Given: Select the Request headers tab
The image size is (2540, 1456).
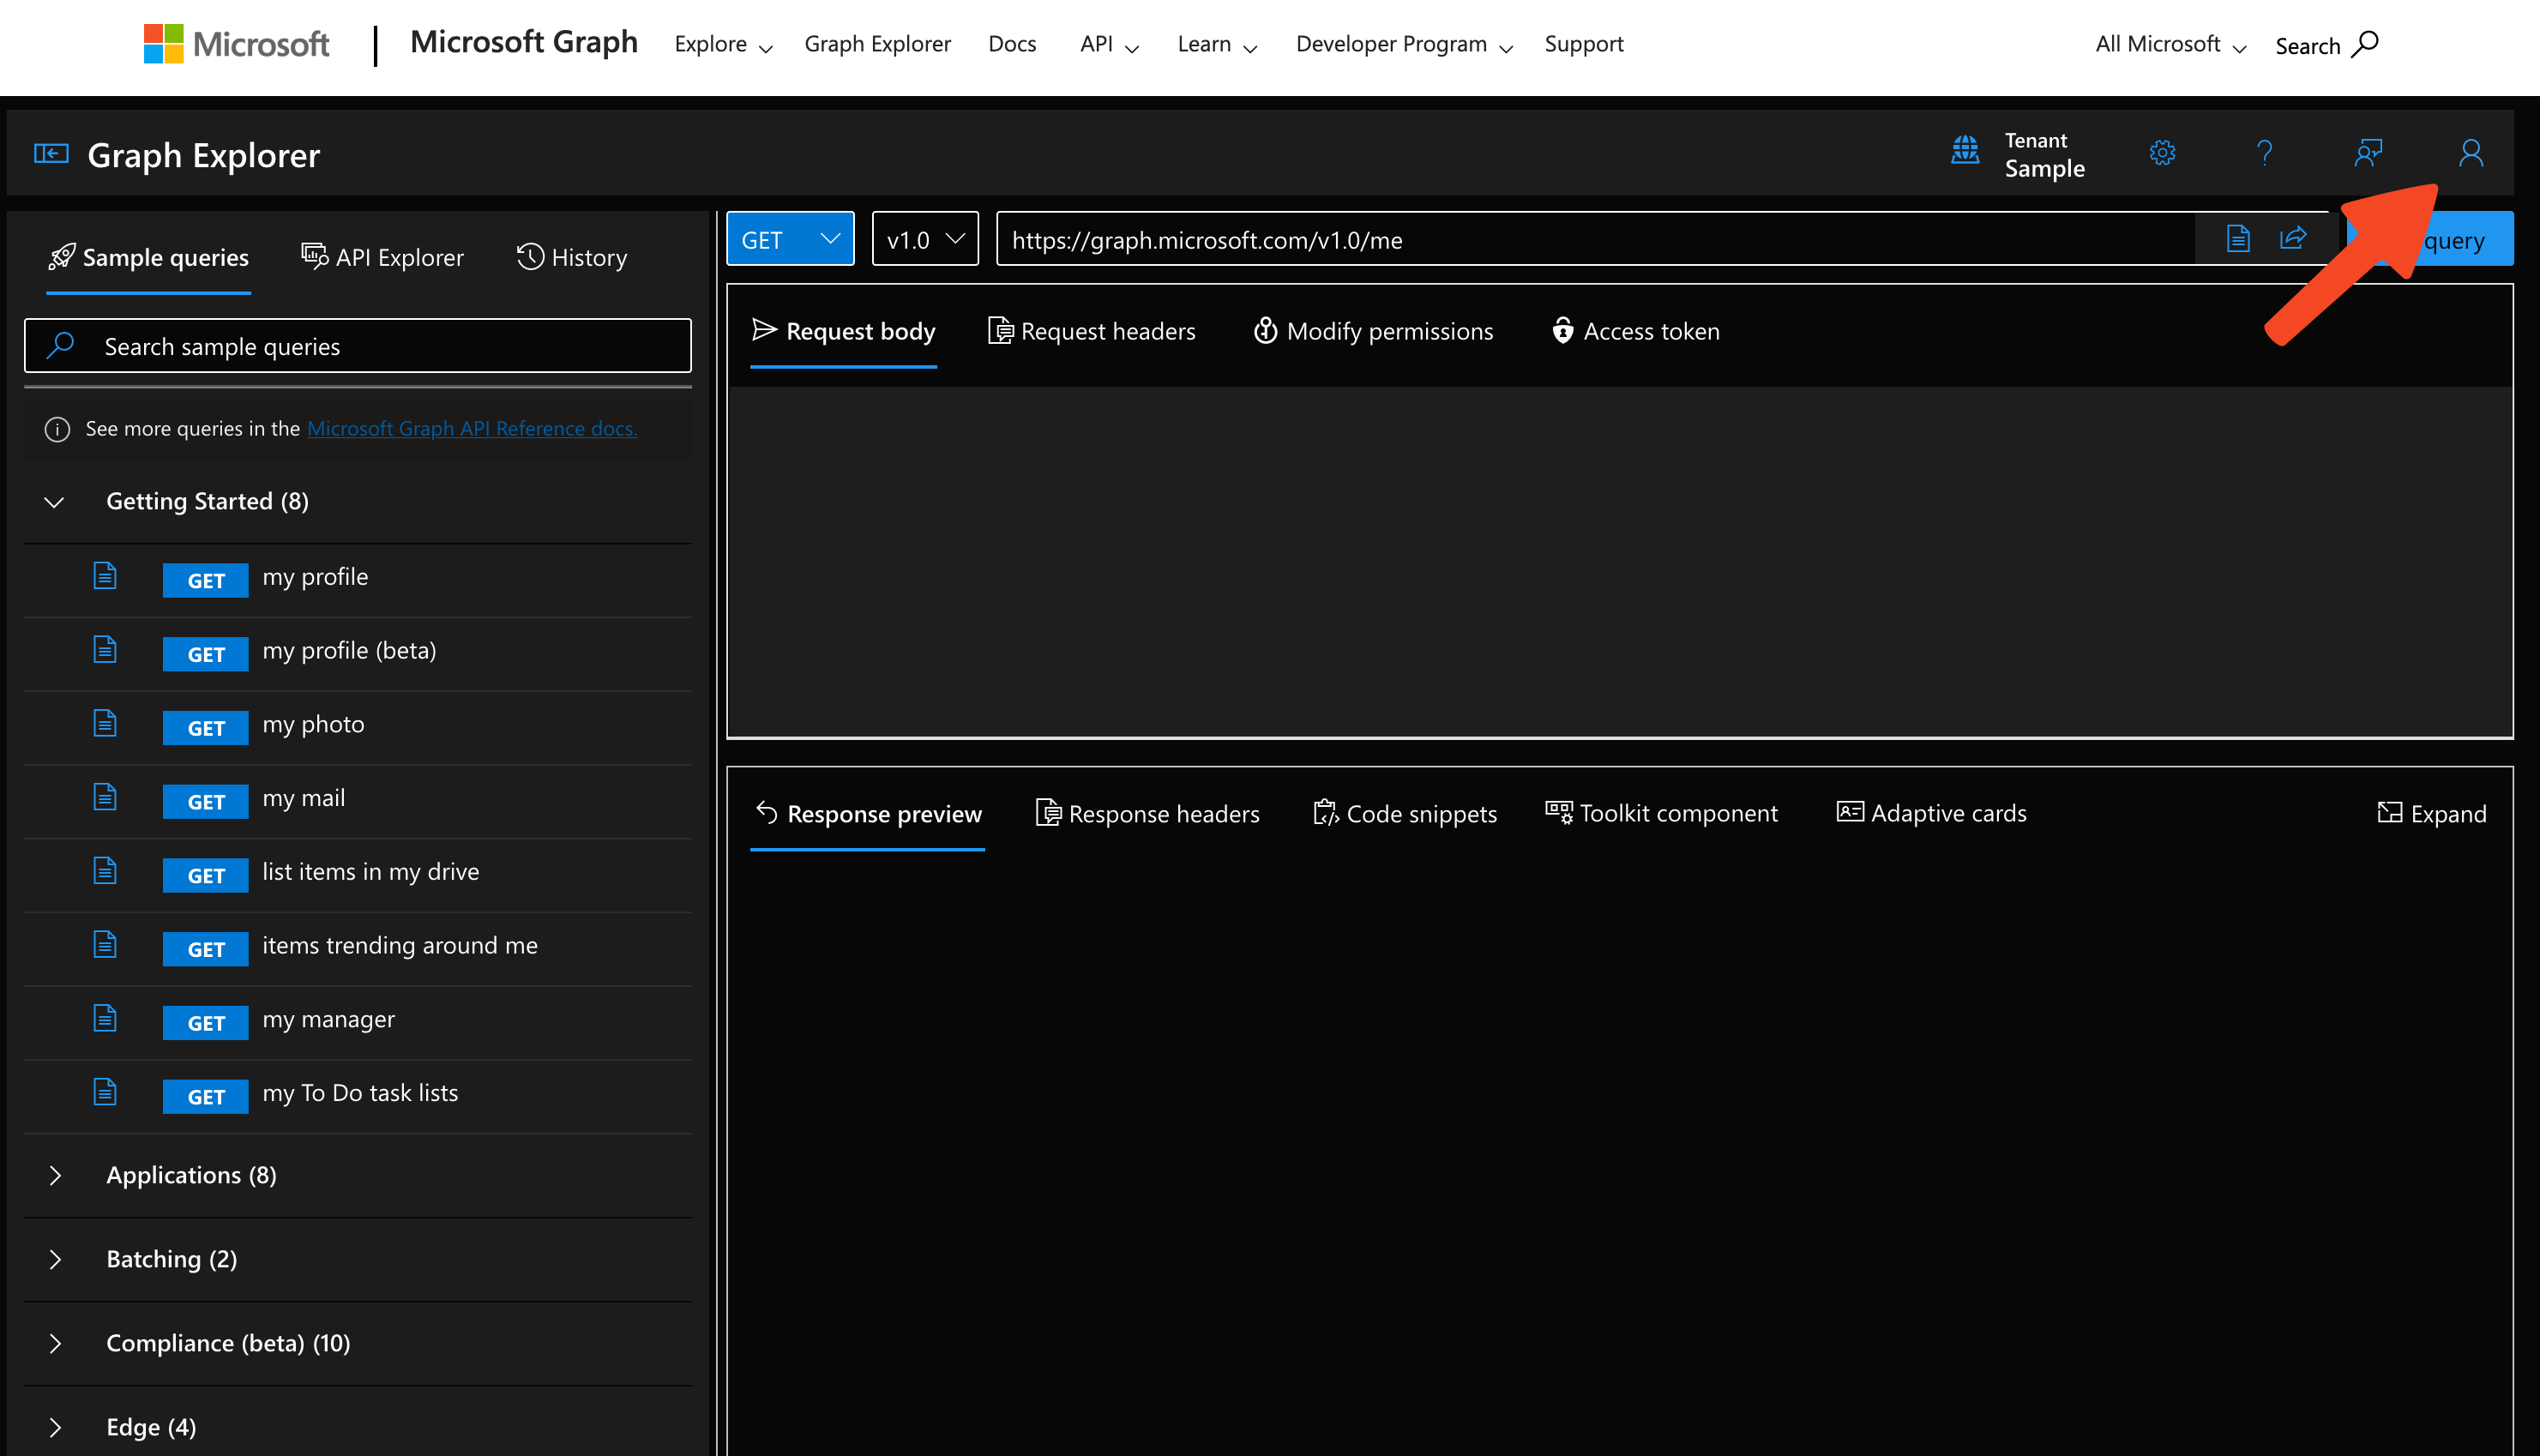Looking at the screenshot, I should point(1091,331).
